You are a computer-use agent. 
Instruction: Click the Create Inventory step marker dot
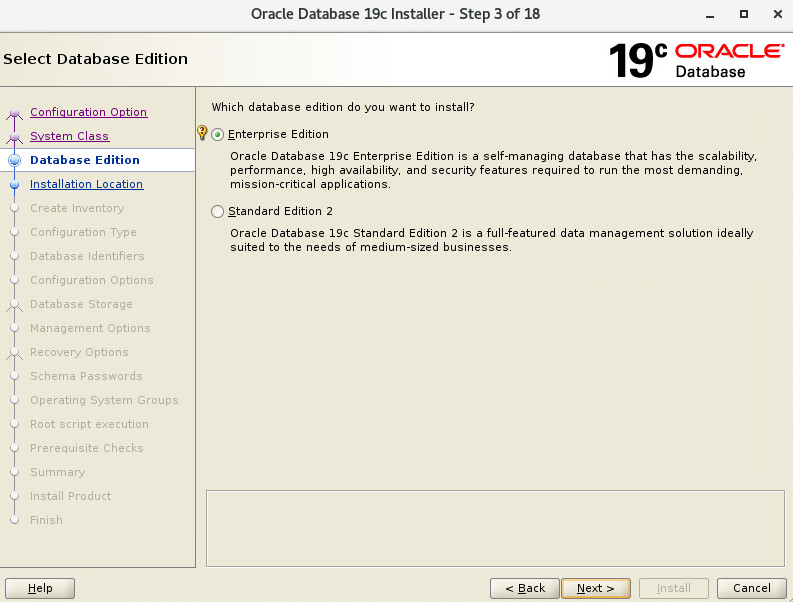tap(15, 208)
